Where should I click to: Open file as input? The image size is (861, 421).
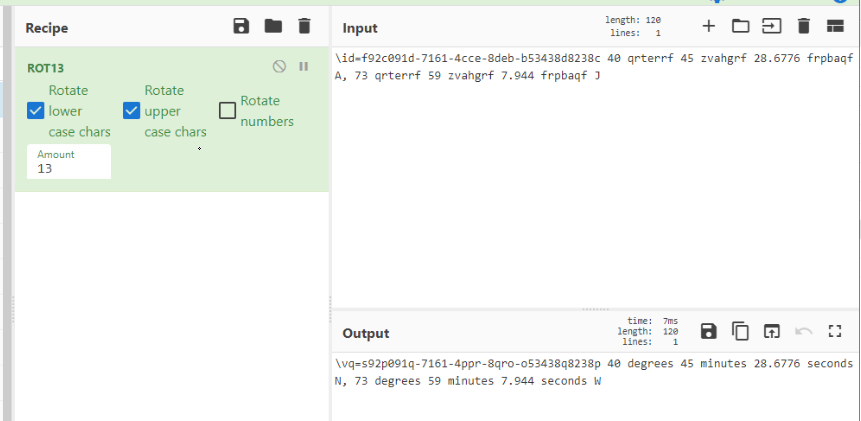(772, 27)
